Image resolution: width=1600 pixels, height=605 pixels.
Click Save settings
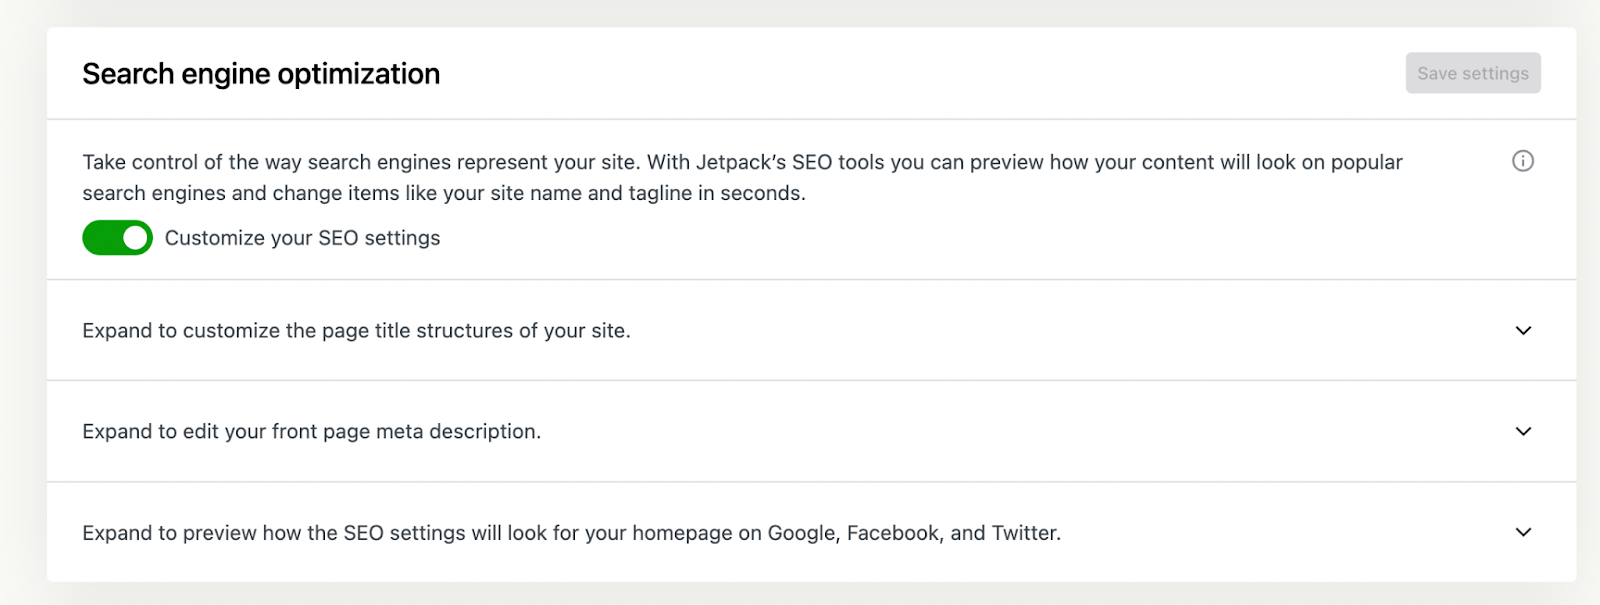[x=1472, y=72]
